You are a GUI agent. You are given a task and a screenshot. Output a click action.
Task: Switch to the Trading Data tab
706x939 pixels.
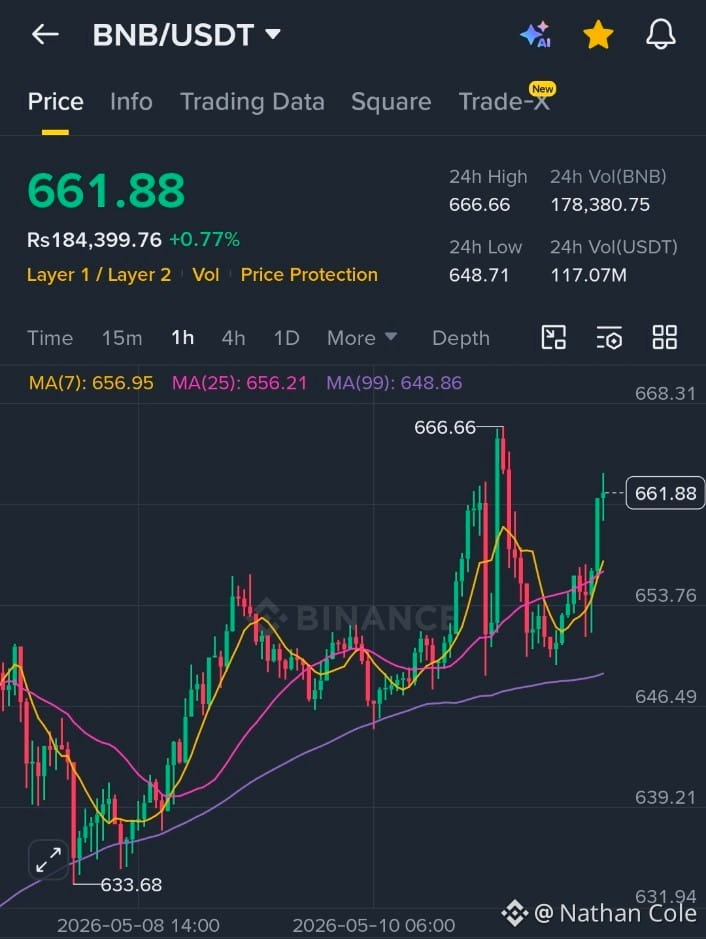252,102
